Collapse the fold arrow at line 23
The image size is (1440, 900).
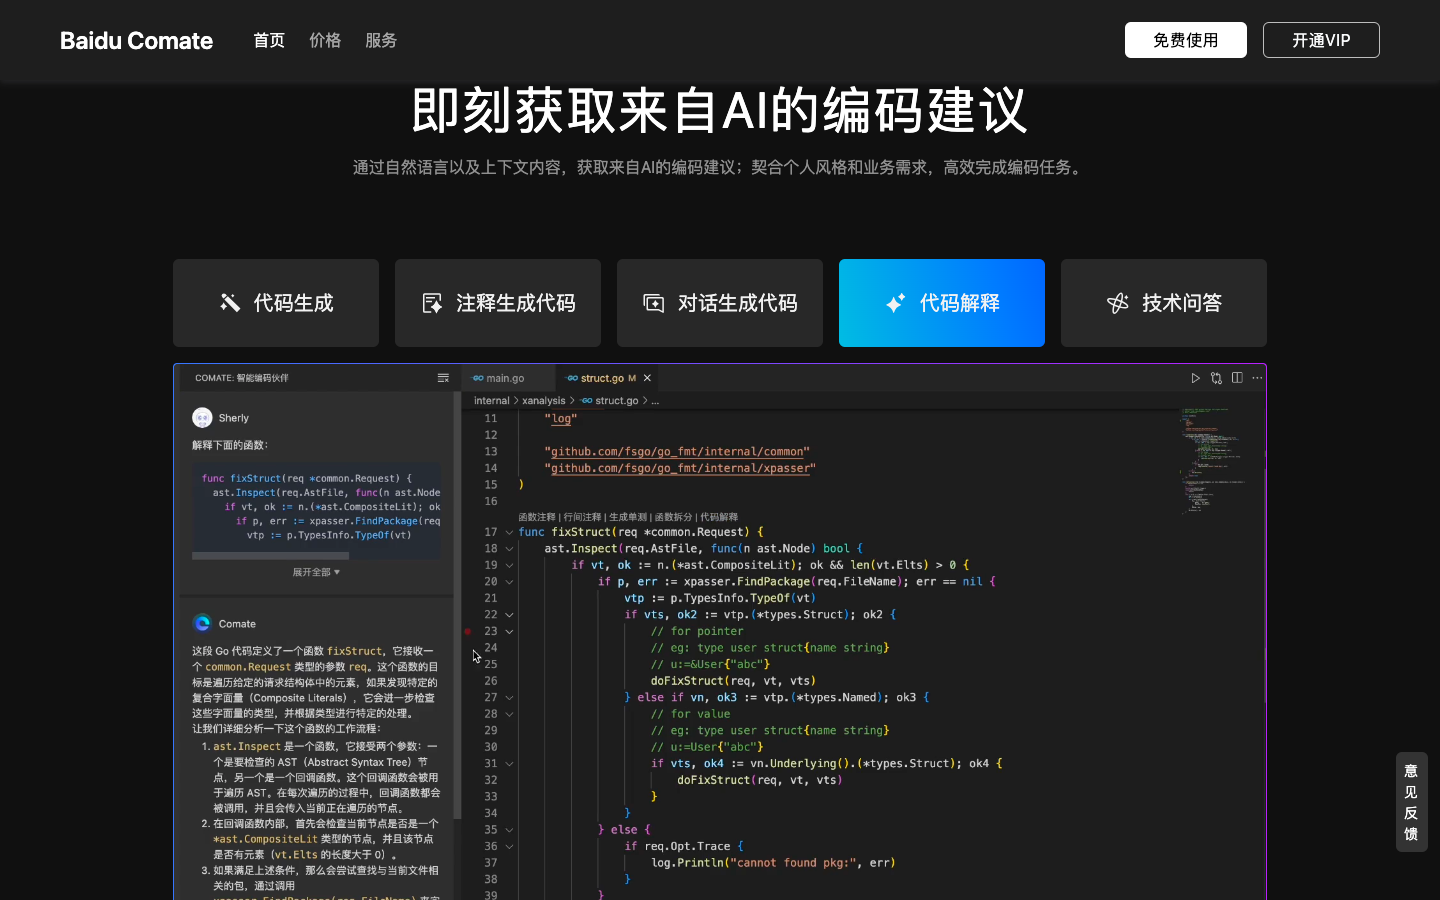tap(509, 631)
